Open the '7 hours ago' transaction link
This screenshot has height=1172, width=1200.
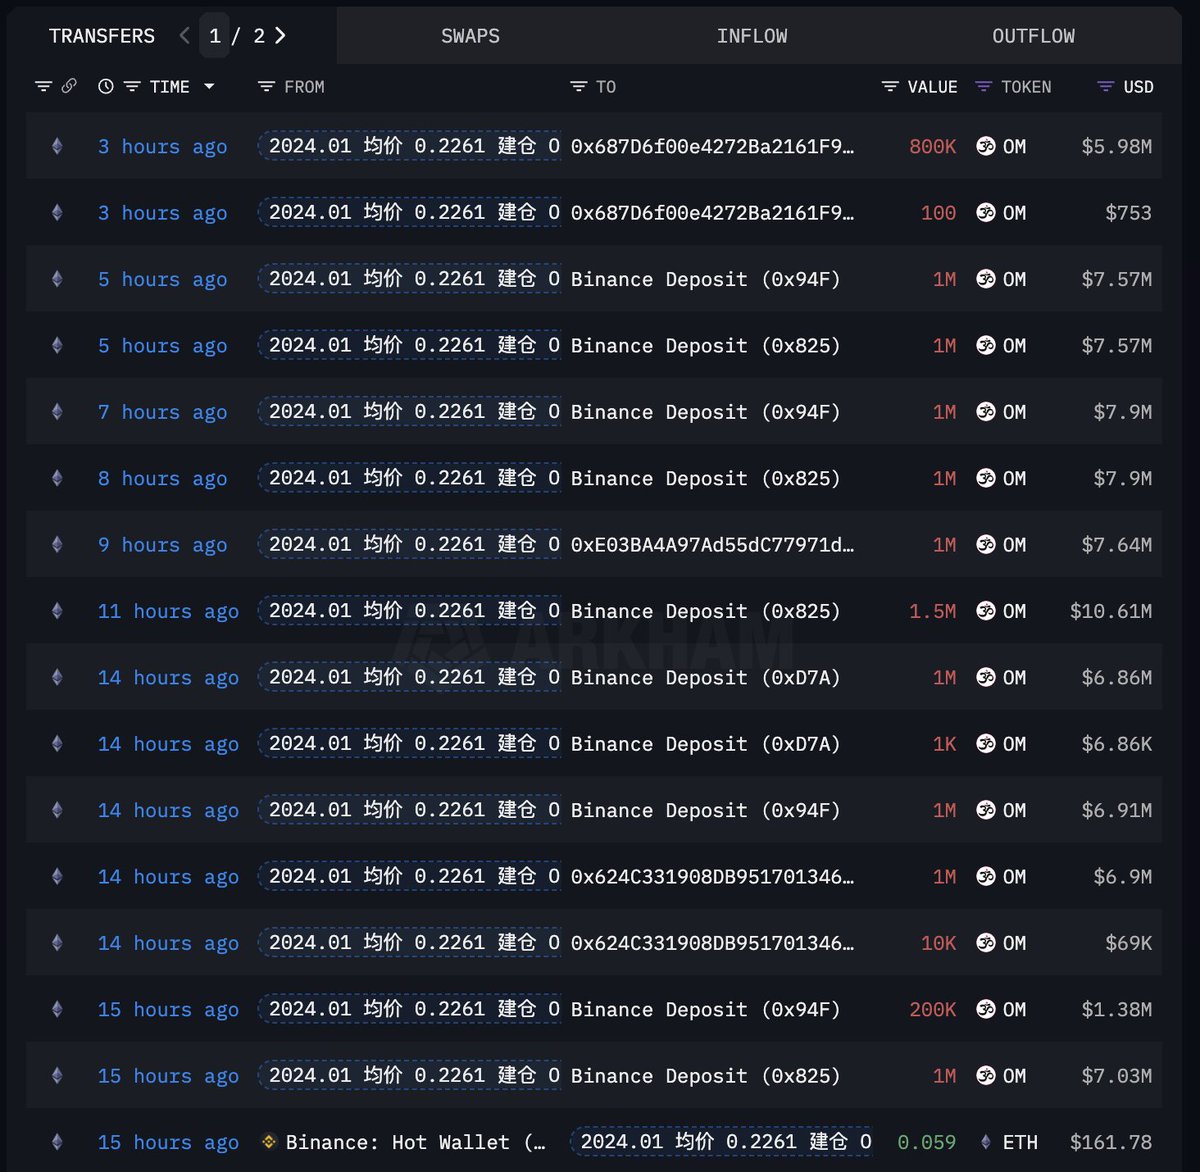click(162, 412)
